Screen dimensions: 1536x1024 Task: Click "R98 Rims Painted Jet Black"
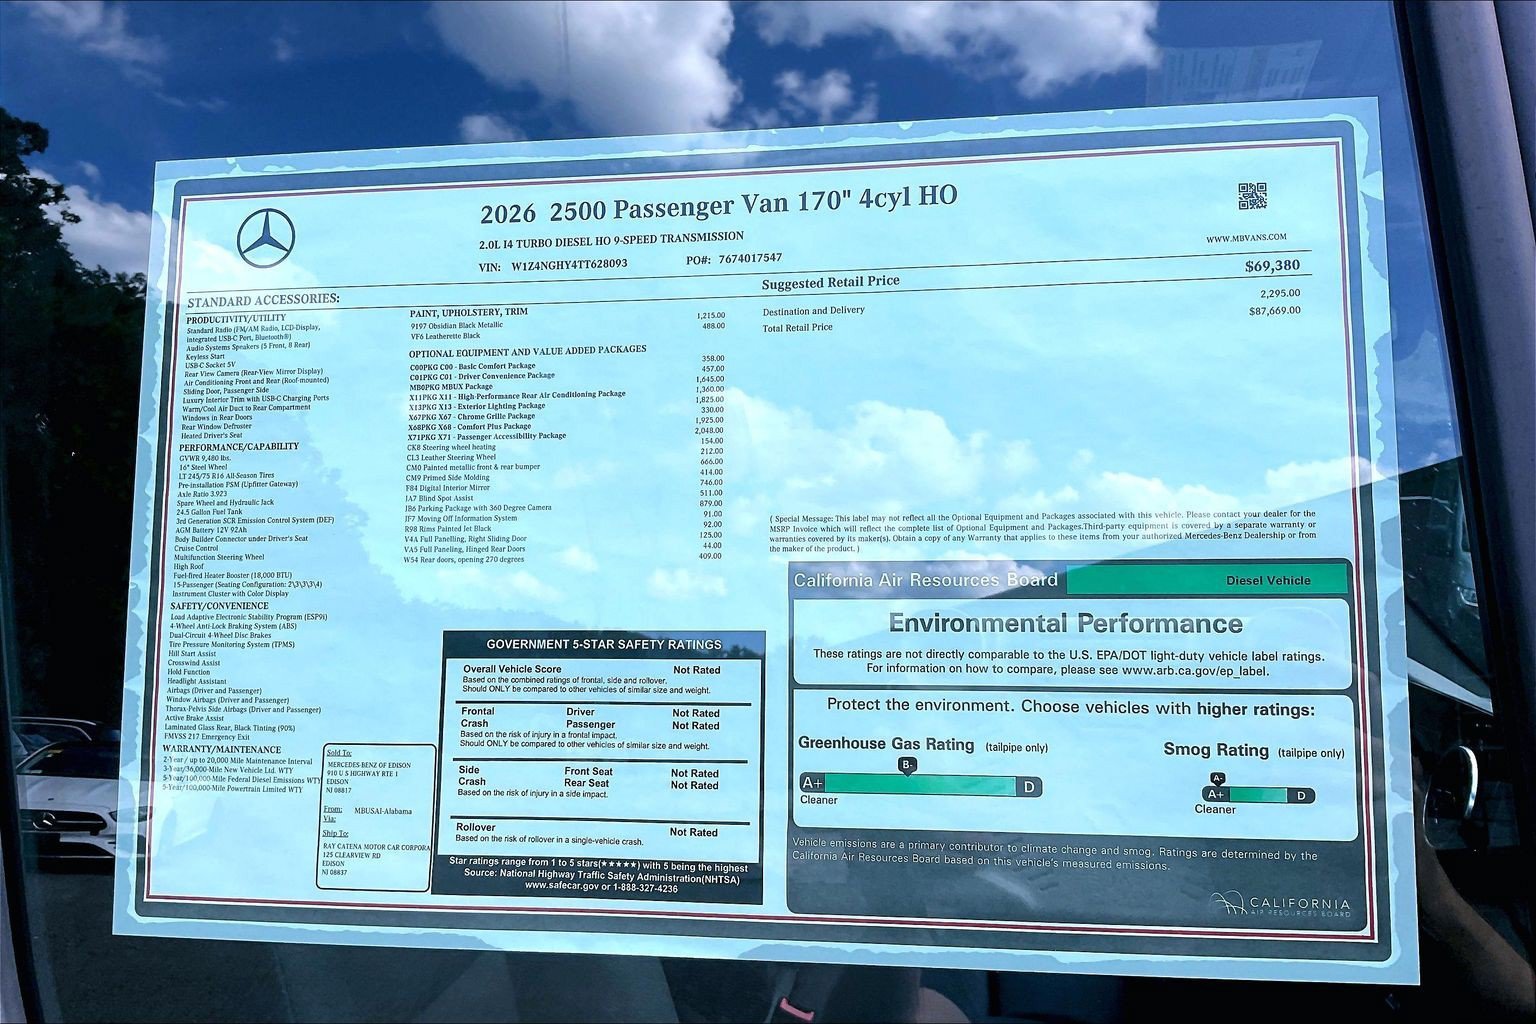pyautogui.click(x=448, y=529)
